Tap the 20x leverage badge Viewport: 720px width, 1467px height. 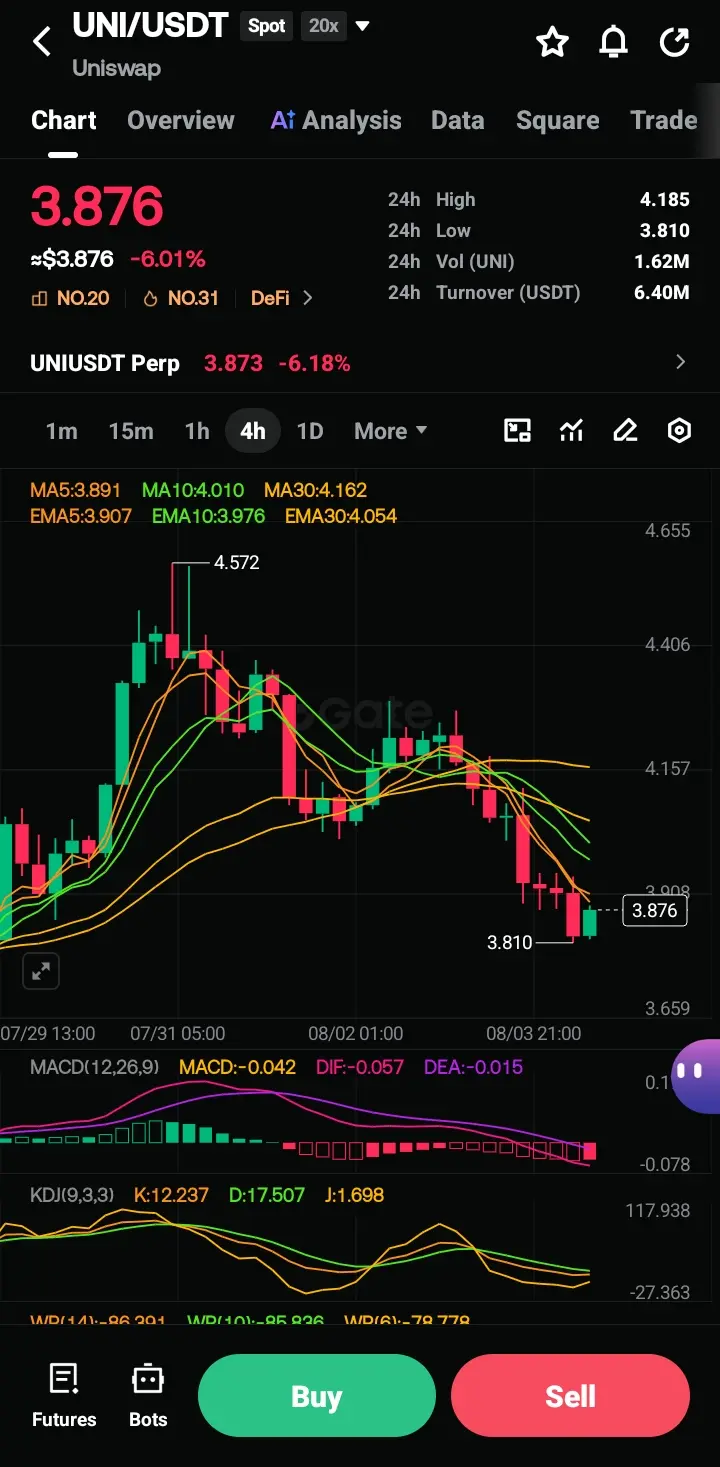click(x=323, y=26)
